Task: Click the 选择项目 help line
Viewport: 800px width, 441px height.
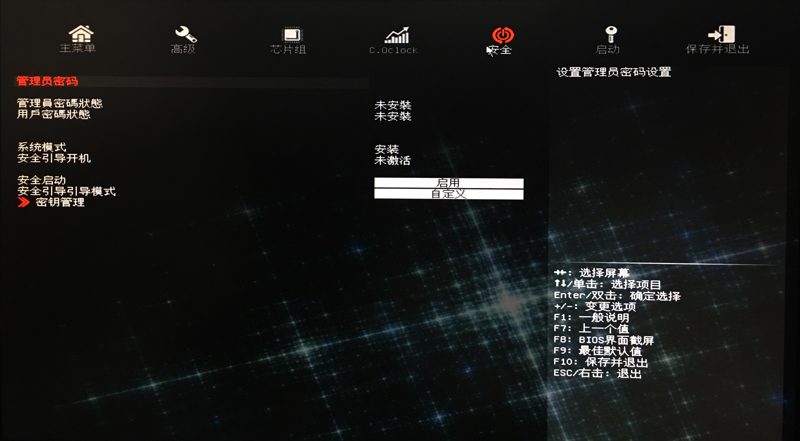Action: (607, 284)
